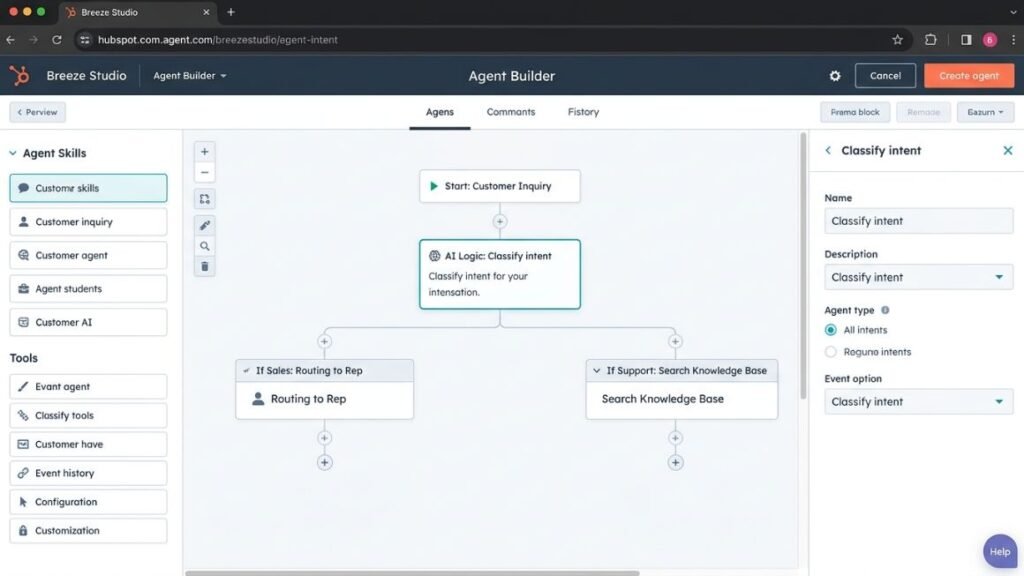The height and width of the screenshot is (576, 1024).
Task: Select the fit-to-screen canvas tool
Action: coord(204,199)
